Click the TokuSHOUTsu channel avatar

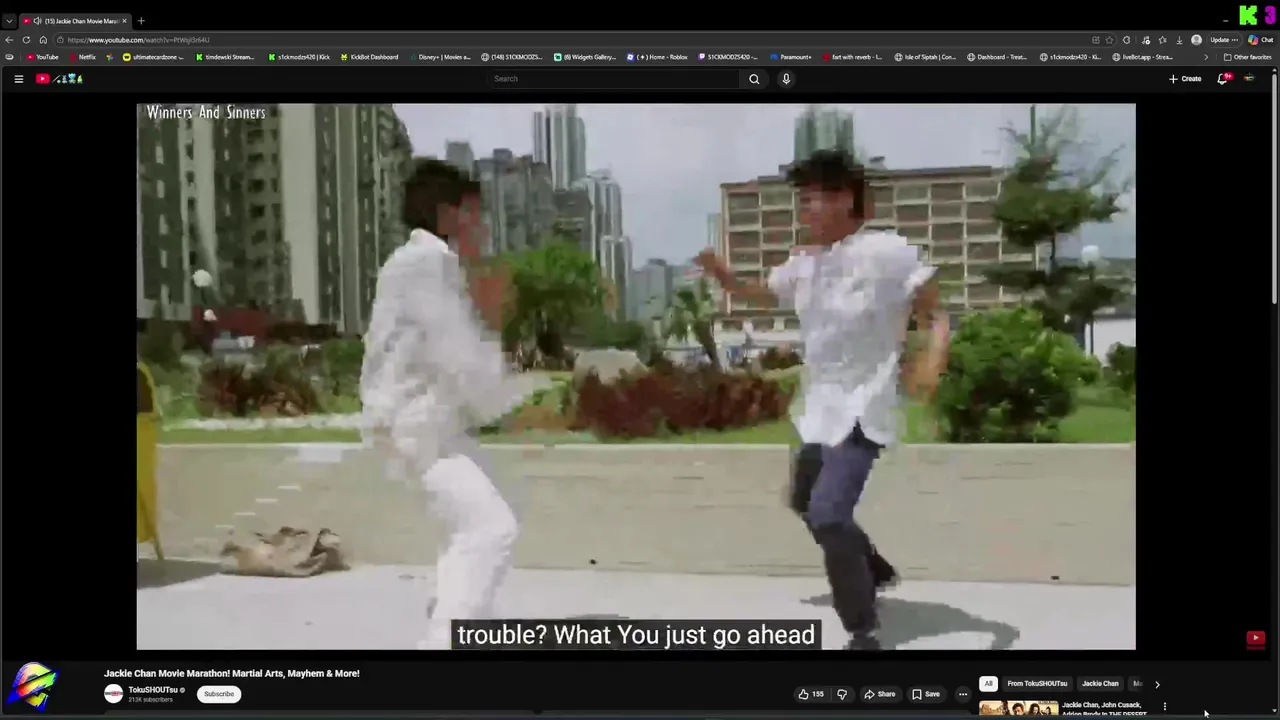114,694
